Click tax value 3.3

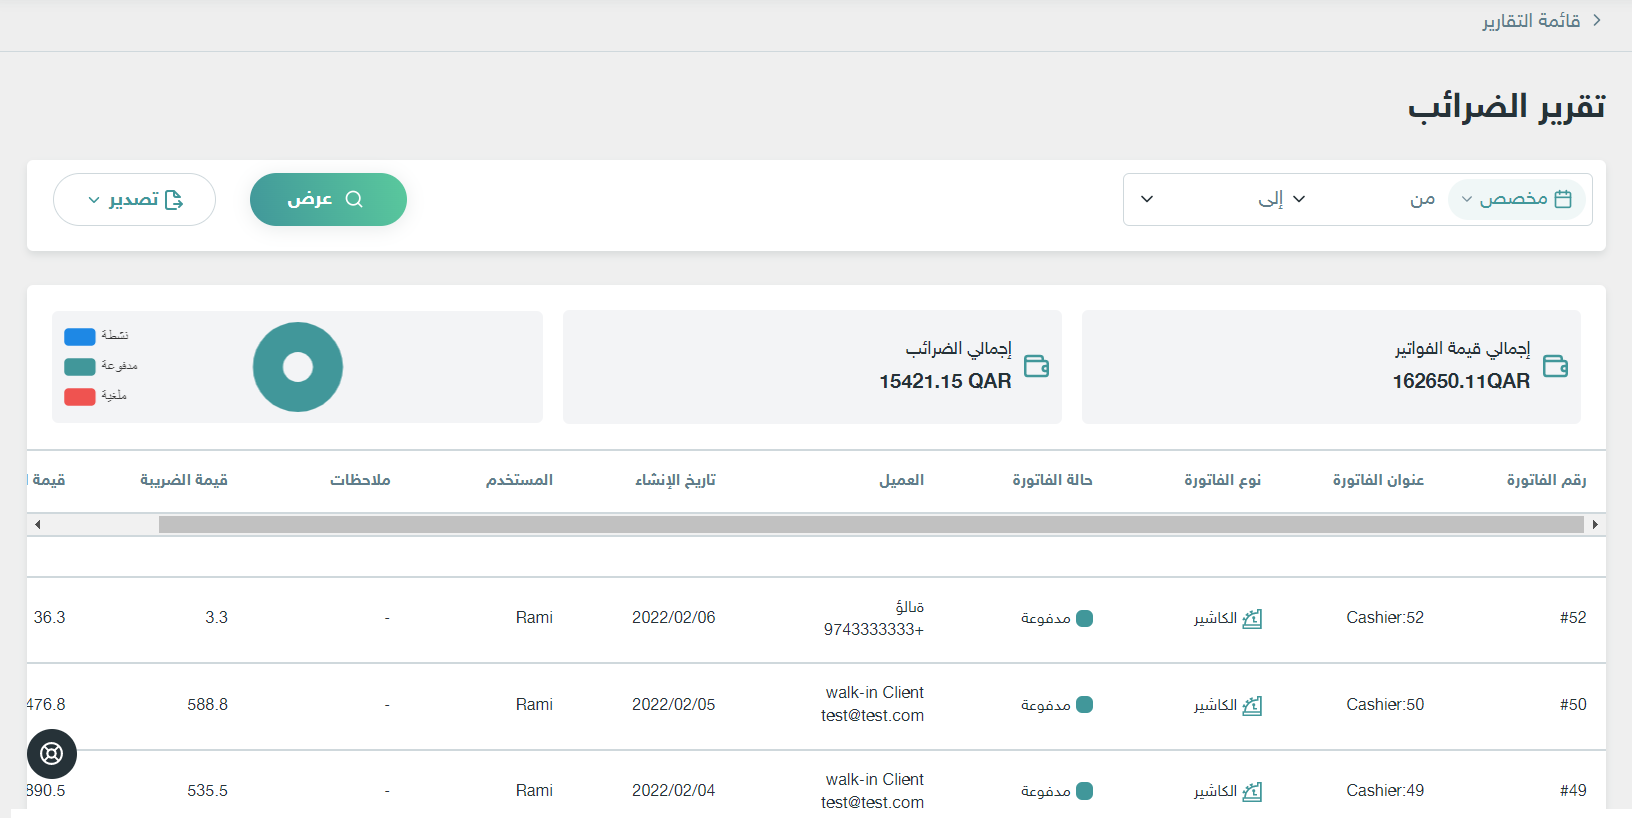point(217,618)
